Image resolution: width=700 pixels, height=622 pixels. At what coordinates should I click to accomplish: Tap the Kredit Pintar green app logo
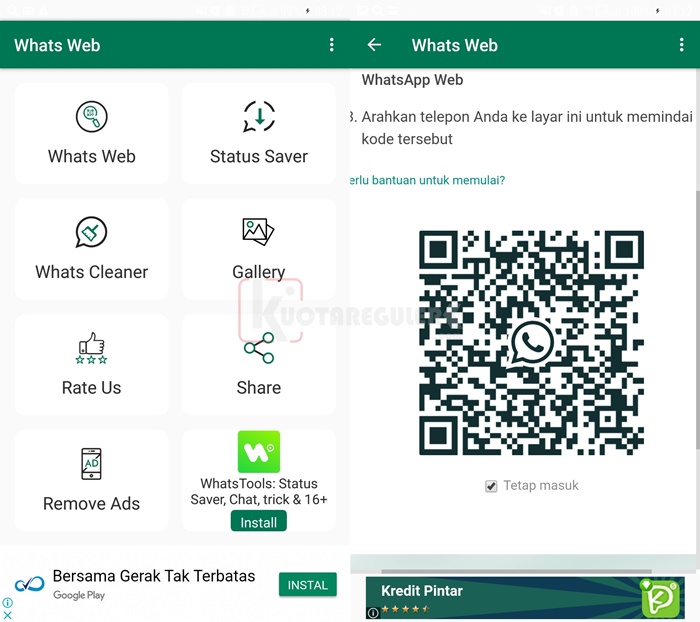(x=659, y=598)
